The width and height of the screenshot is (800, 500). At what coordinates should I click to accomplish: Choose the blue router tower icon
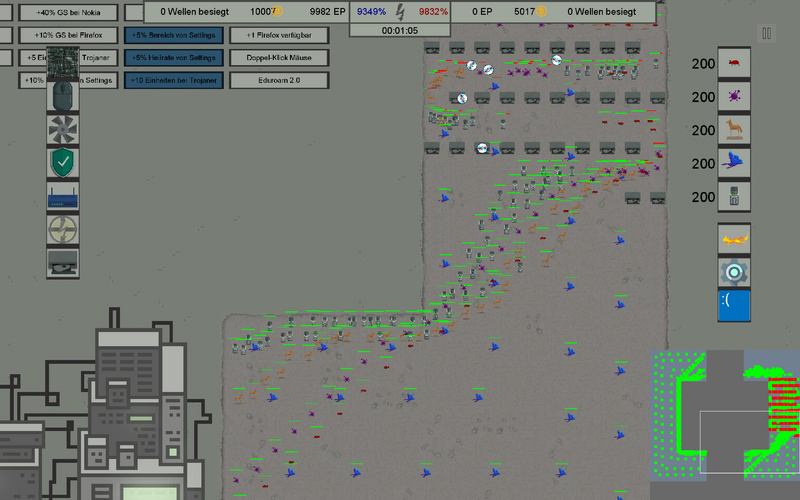[63, 196]
